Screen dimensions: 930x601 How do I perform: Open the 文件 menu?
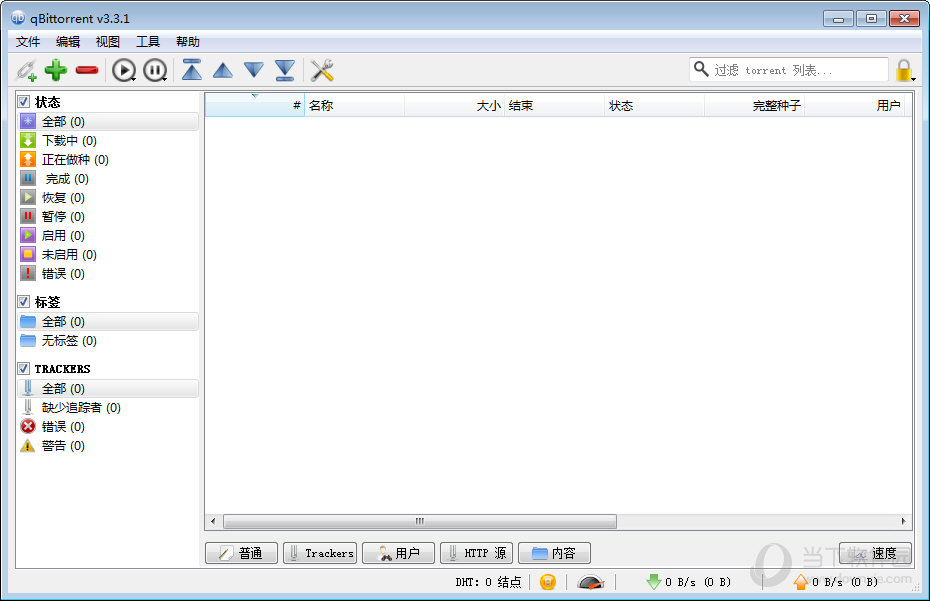coord(28,42)
